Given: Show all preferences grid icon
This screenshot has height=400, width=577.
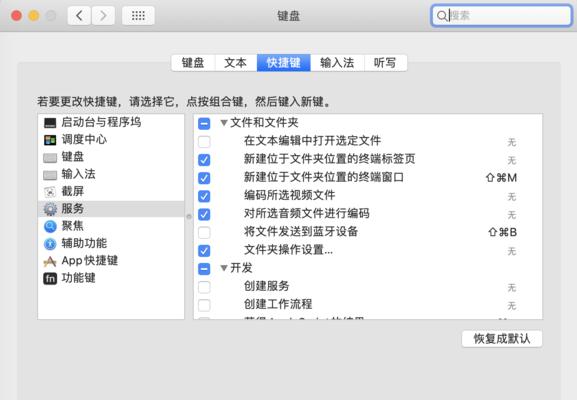Looking at the screenshot, I should [x=138, y=15].
